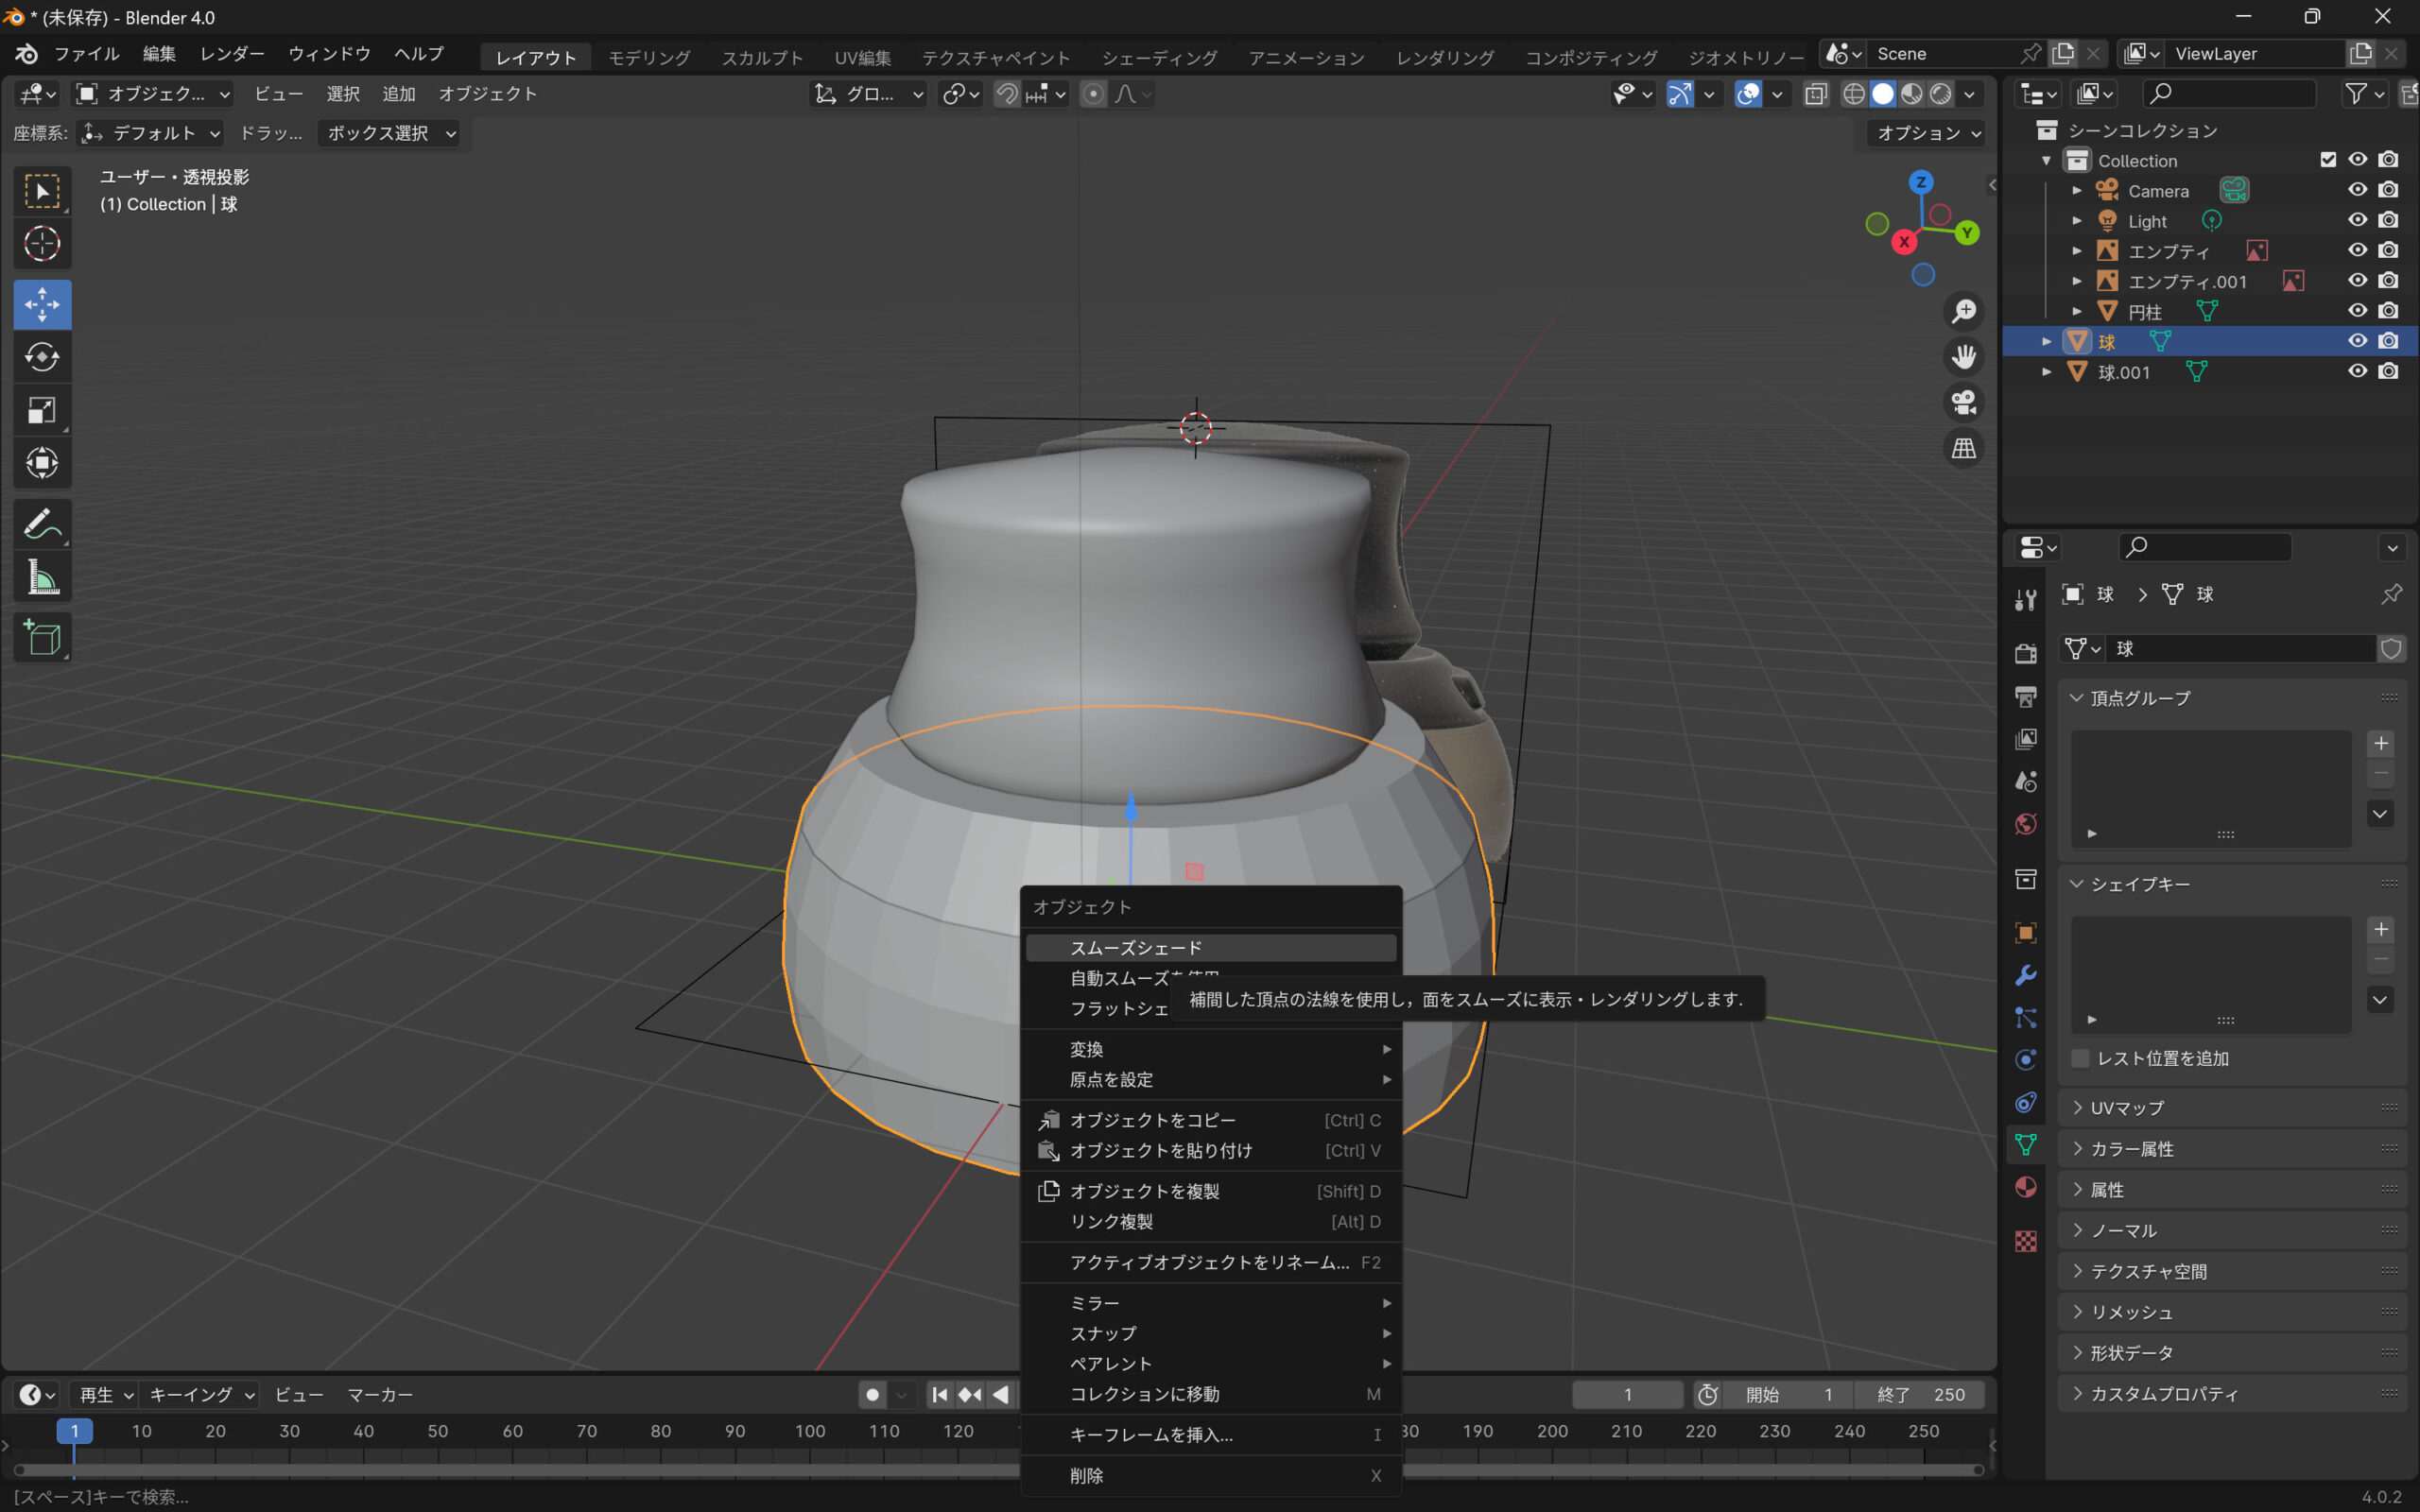This screenshot has height=1512, width=2420.
Task: Hide the Camera object in outliner
Action: tap(2357, 190)
